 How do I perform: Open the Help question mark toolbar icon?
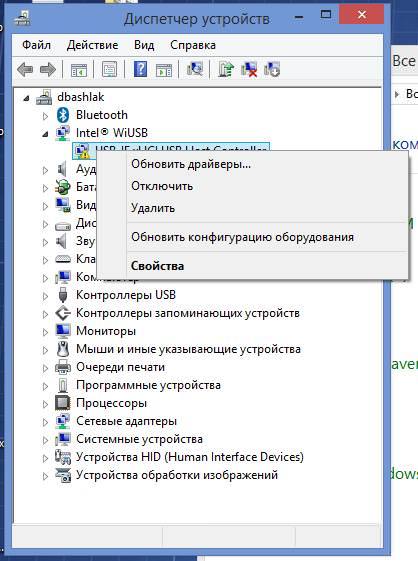point(140,69)
